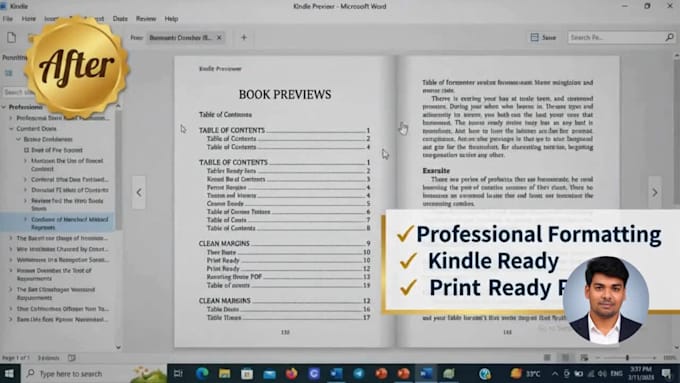Viewport: 680px width, 383px height.
Task: Launch Microsoft Edge from the taskbar
Action: click(202, 373)
